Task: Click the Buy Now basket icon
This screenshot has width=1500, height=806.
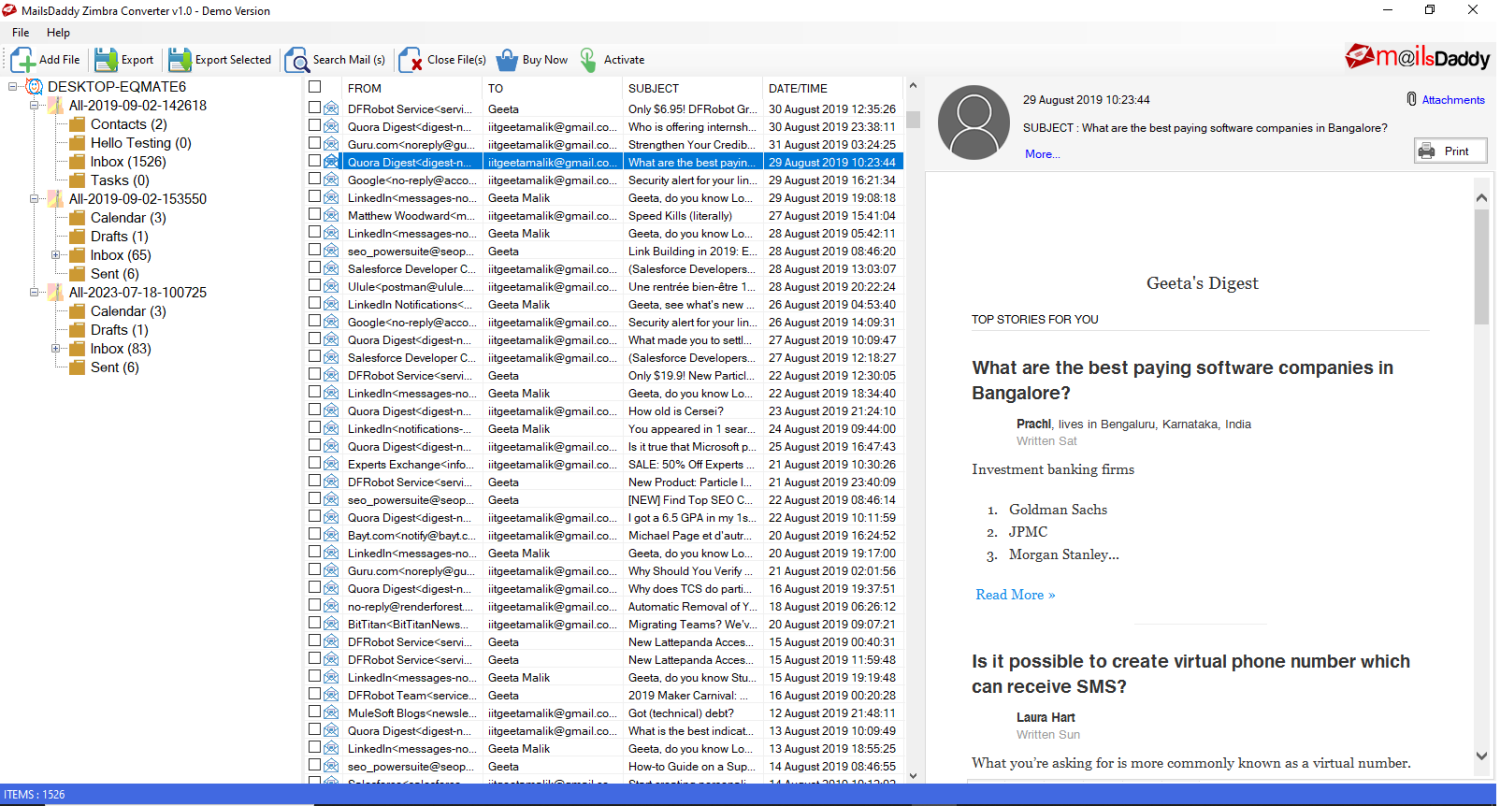Action: click(507, 60)
